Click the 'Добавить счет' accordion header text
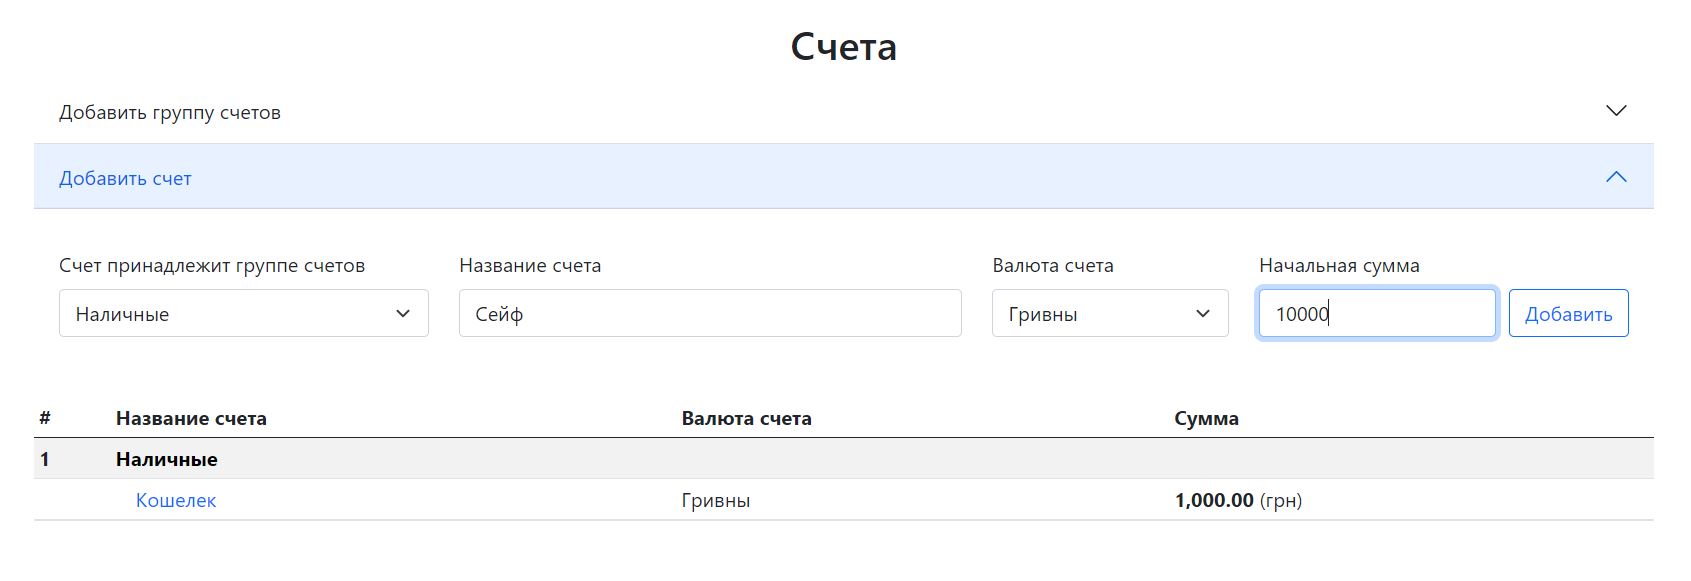The image size is (1691, 581). [125, 178]
